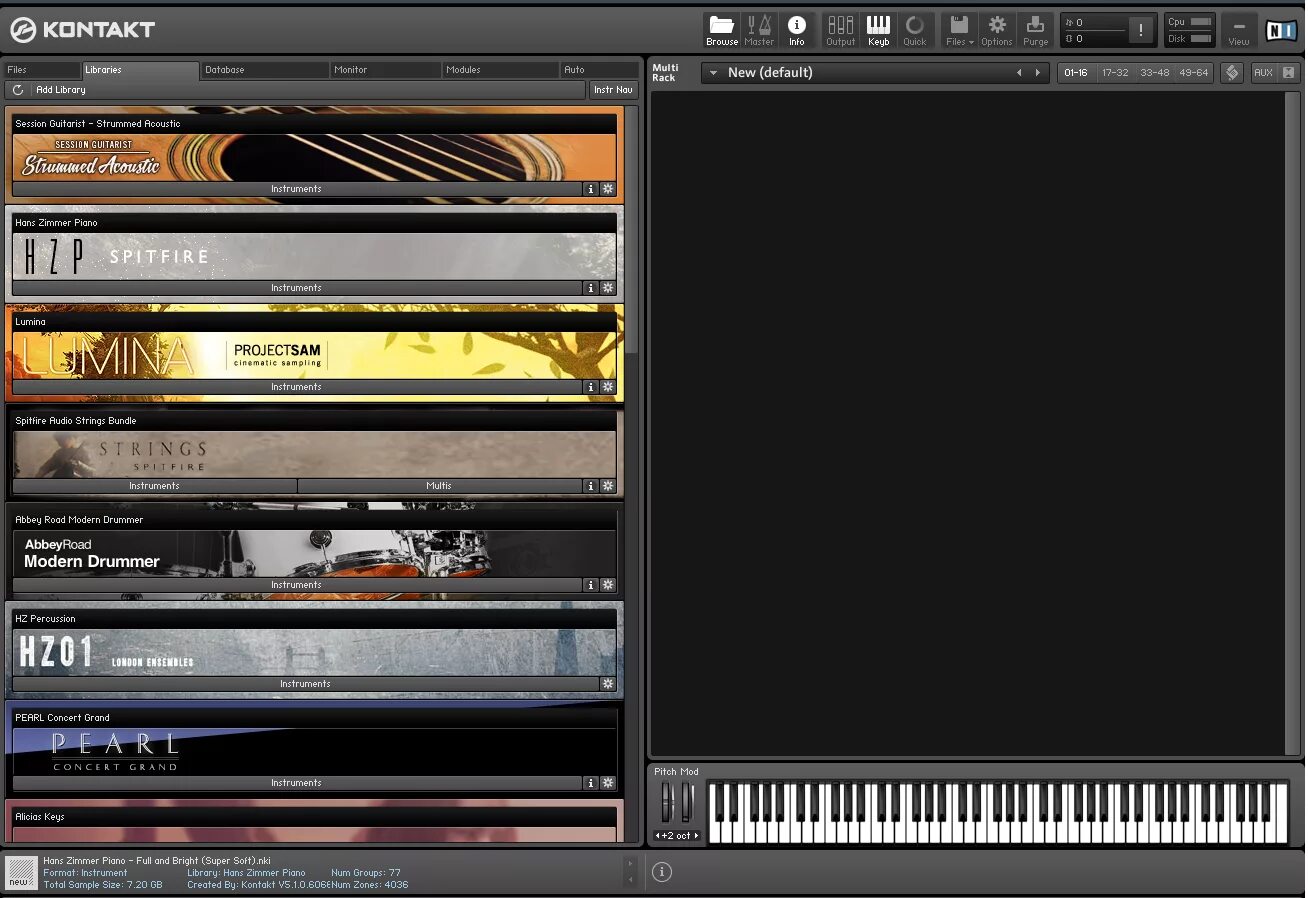Click the Pitch wheel slider
Viewport: 1308px width, 898px height.
click(x=667, y=802)
